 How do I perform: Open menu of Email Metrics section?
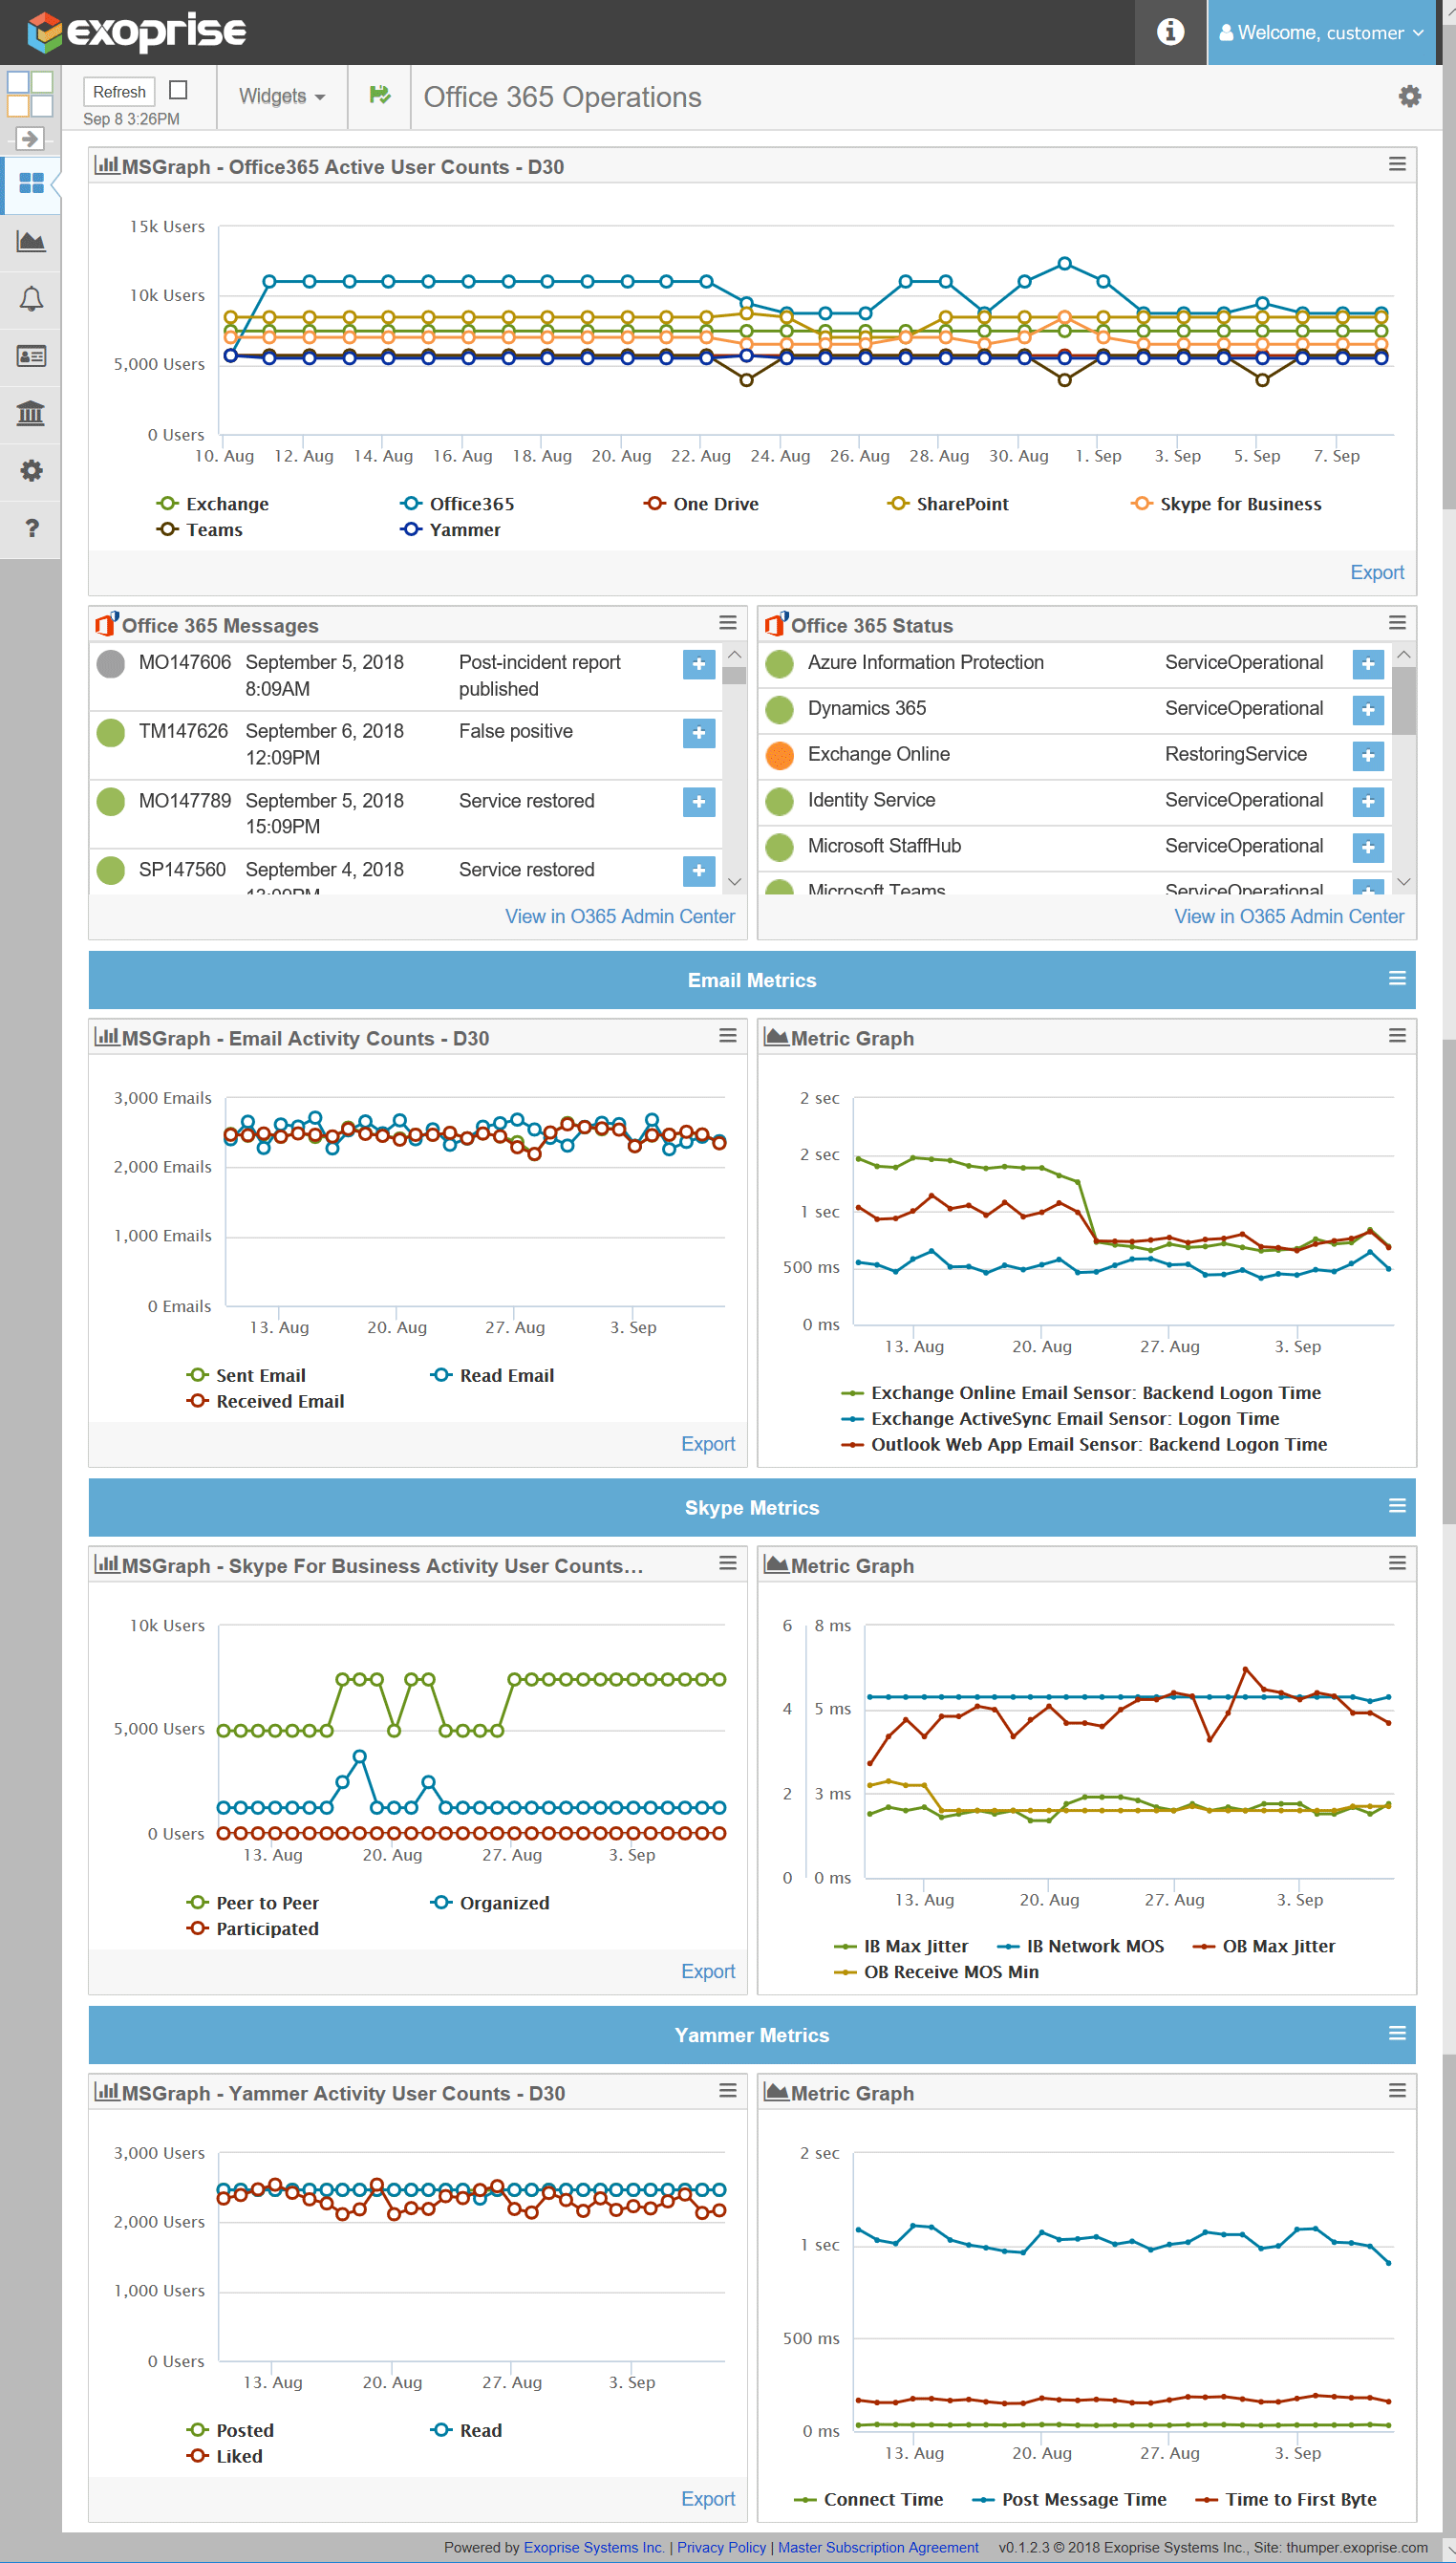[1397, 978]
